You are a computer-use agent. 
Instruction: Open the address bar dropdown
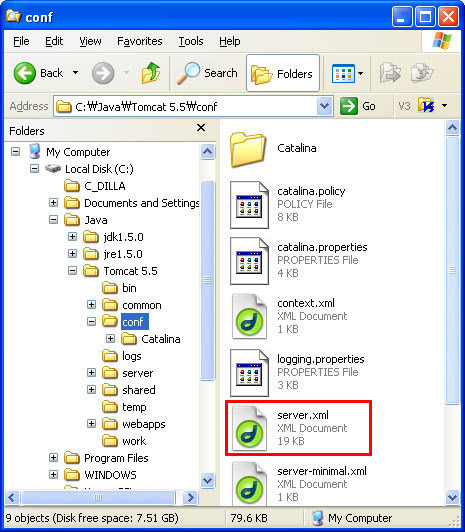click(x=325, y=107)
